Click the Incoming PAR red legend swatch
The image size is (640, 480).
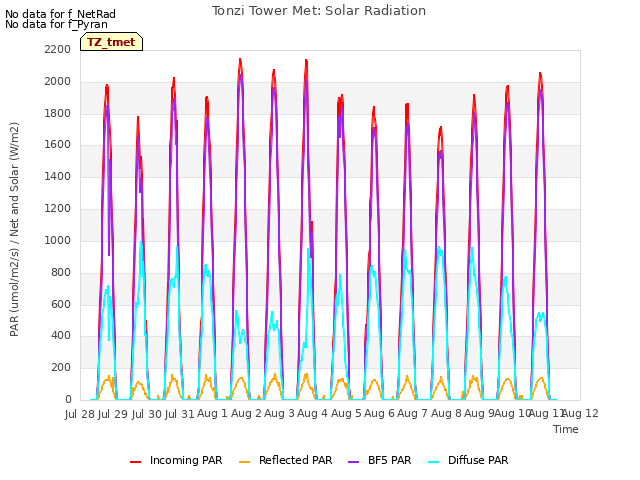pyautogui.click(x=136, y=461)
